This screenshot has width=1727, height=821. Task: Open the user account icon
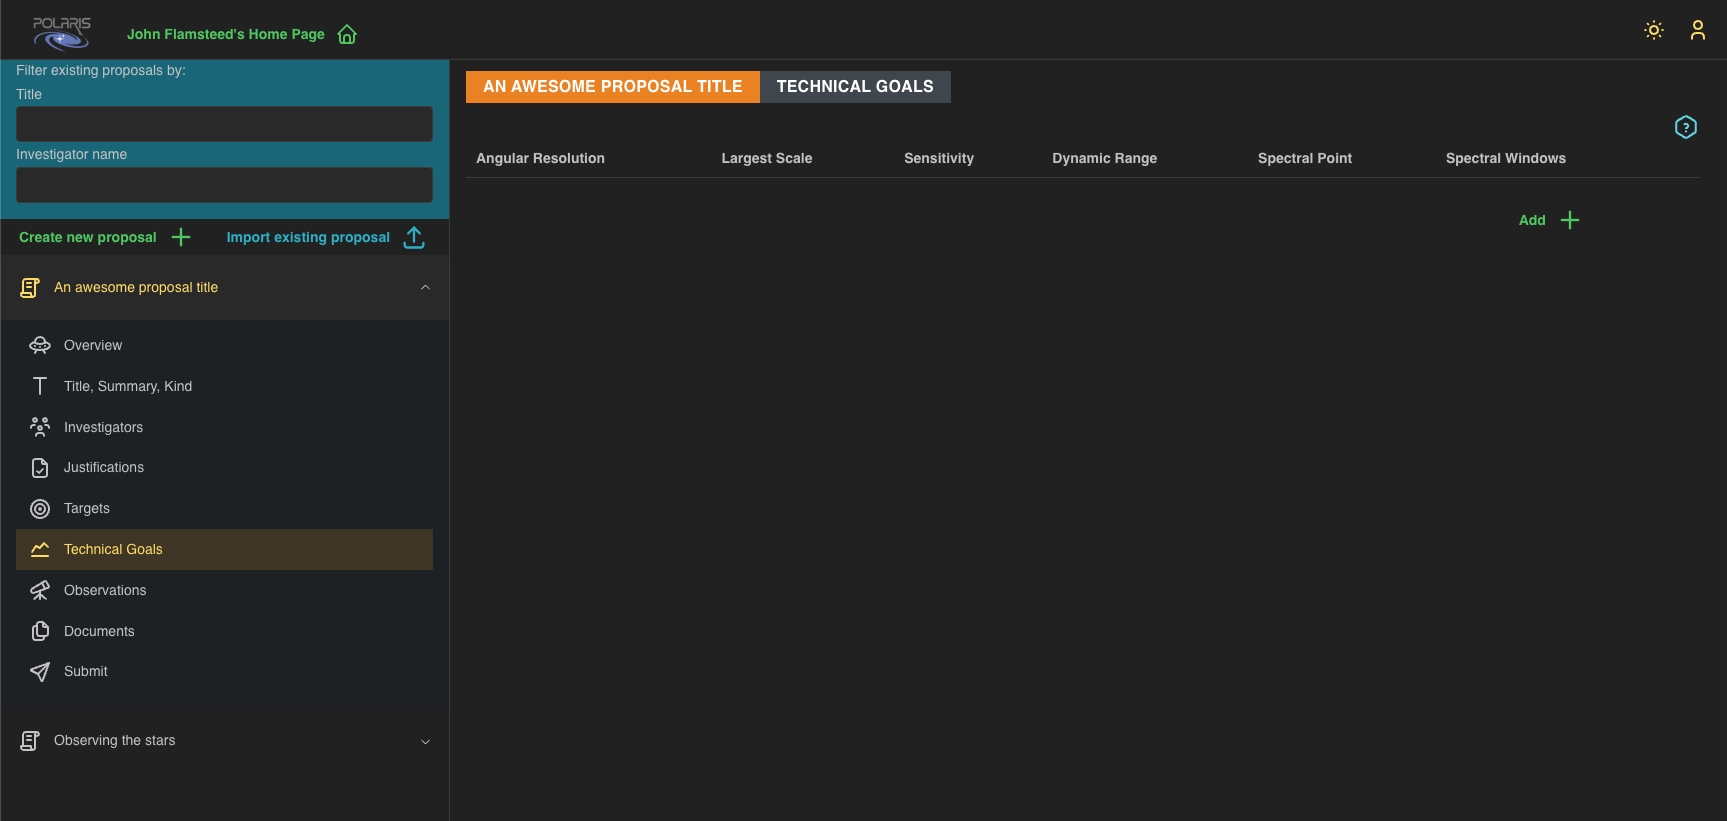pos(1698,30)
